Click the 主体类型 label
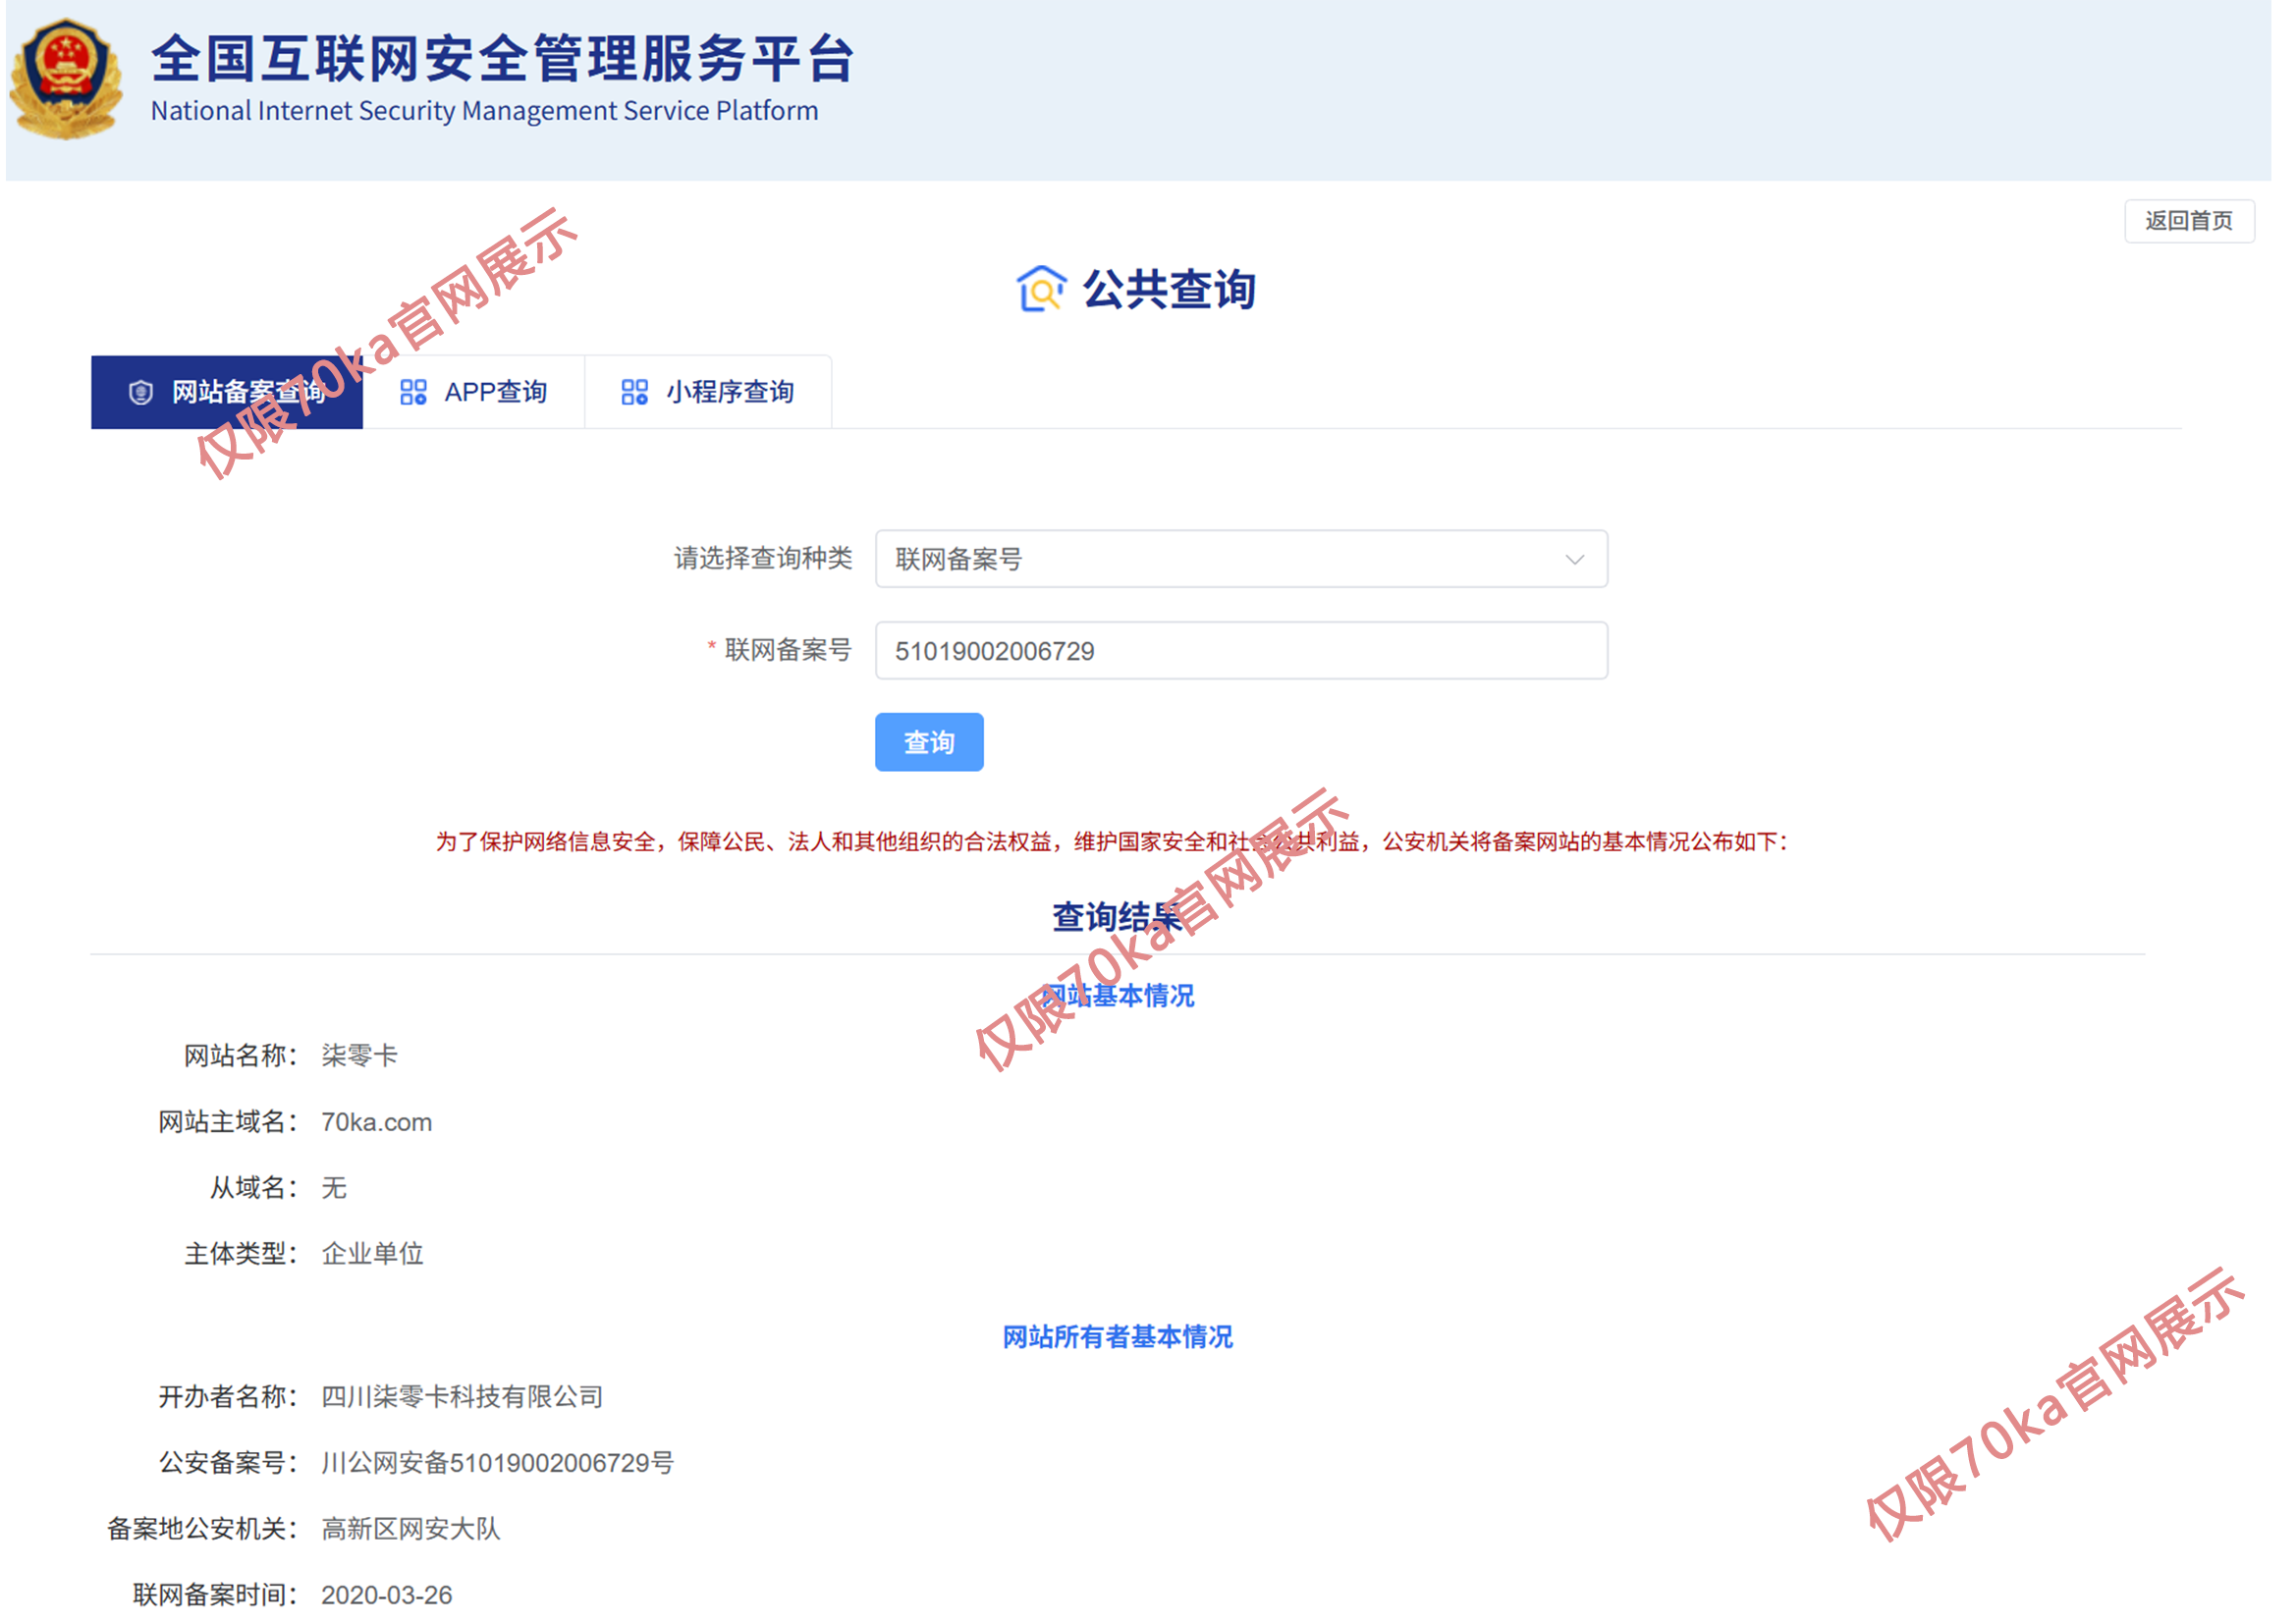 [241, 1254]
